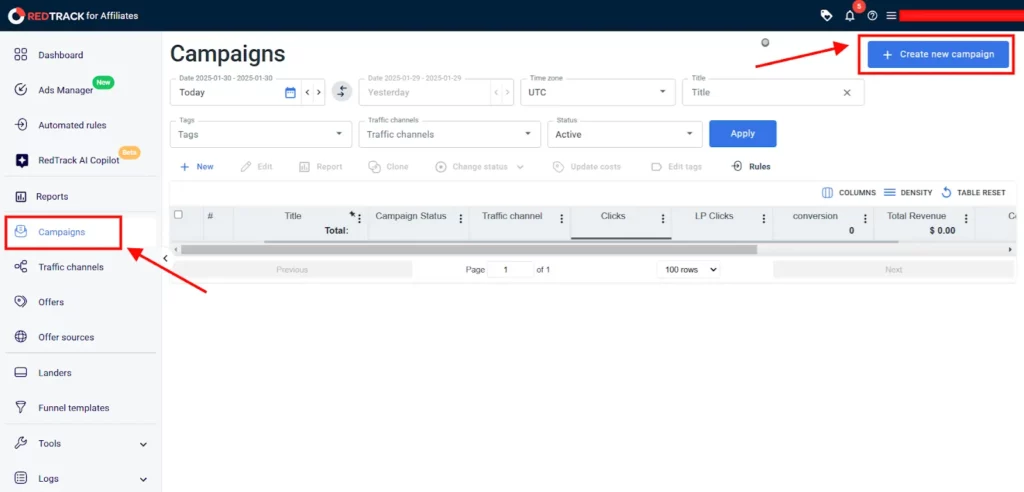
Task: Open column menu for LP Clicks
Action: point(764,219)
